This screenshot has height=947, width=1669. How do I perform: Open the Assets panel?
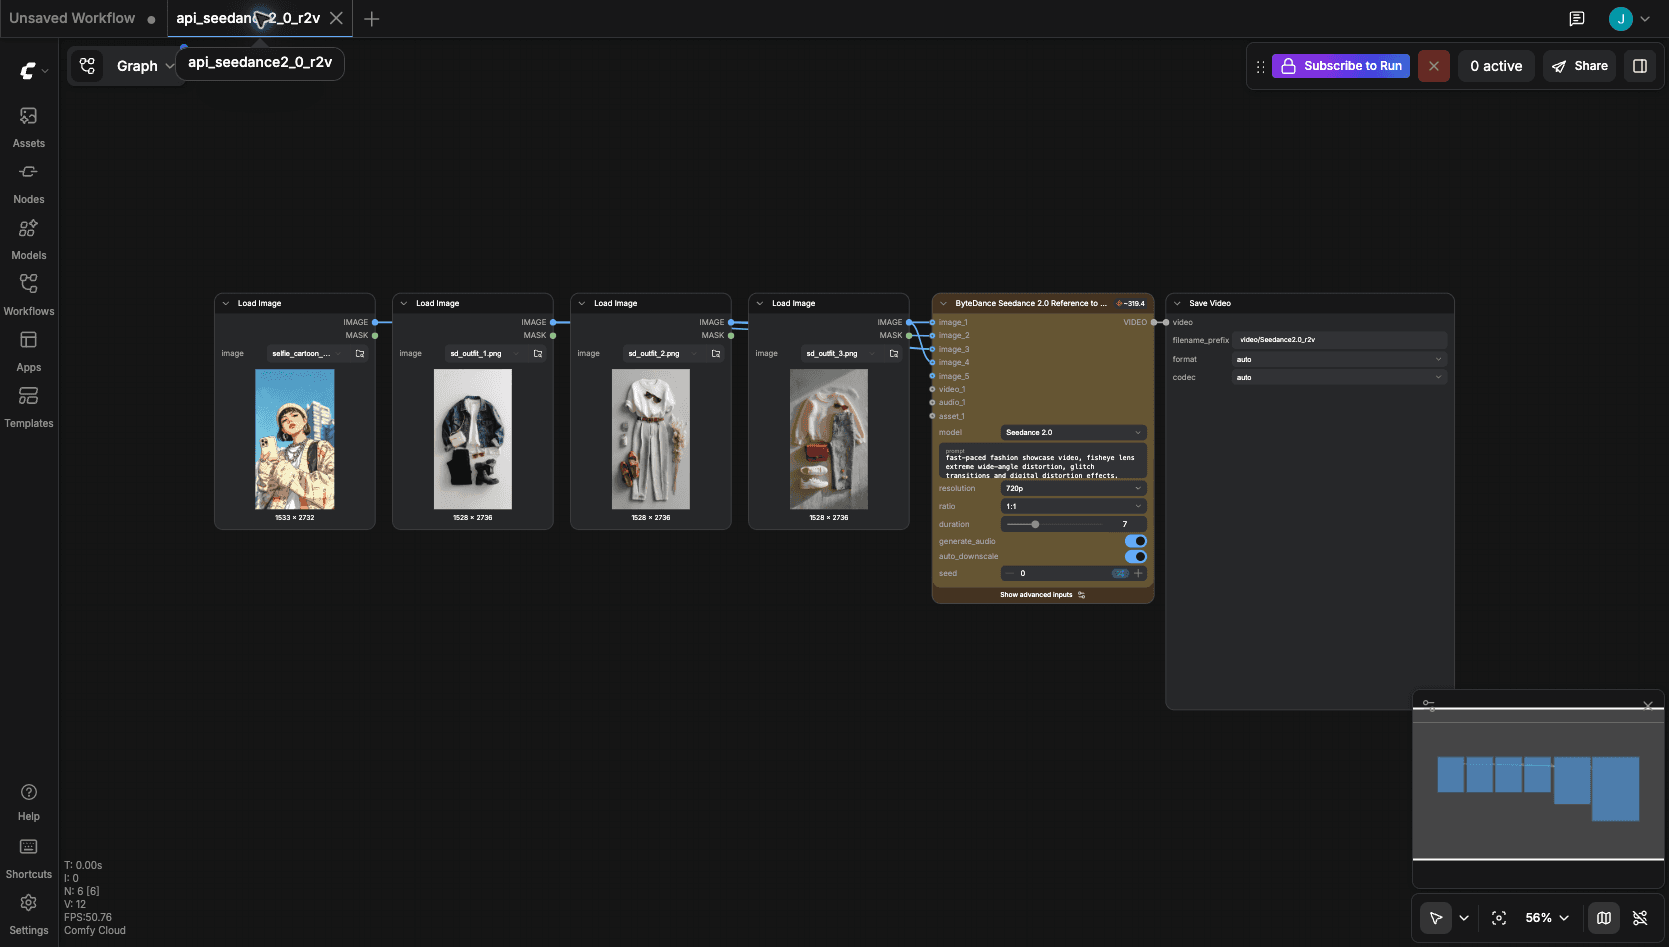click(x=29, y=127)
